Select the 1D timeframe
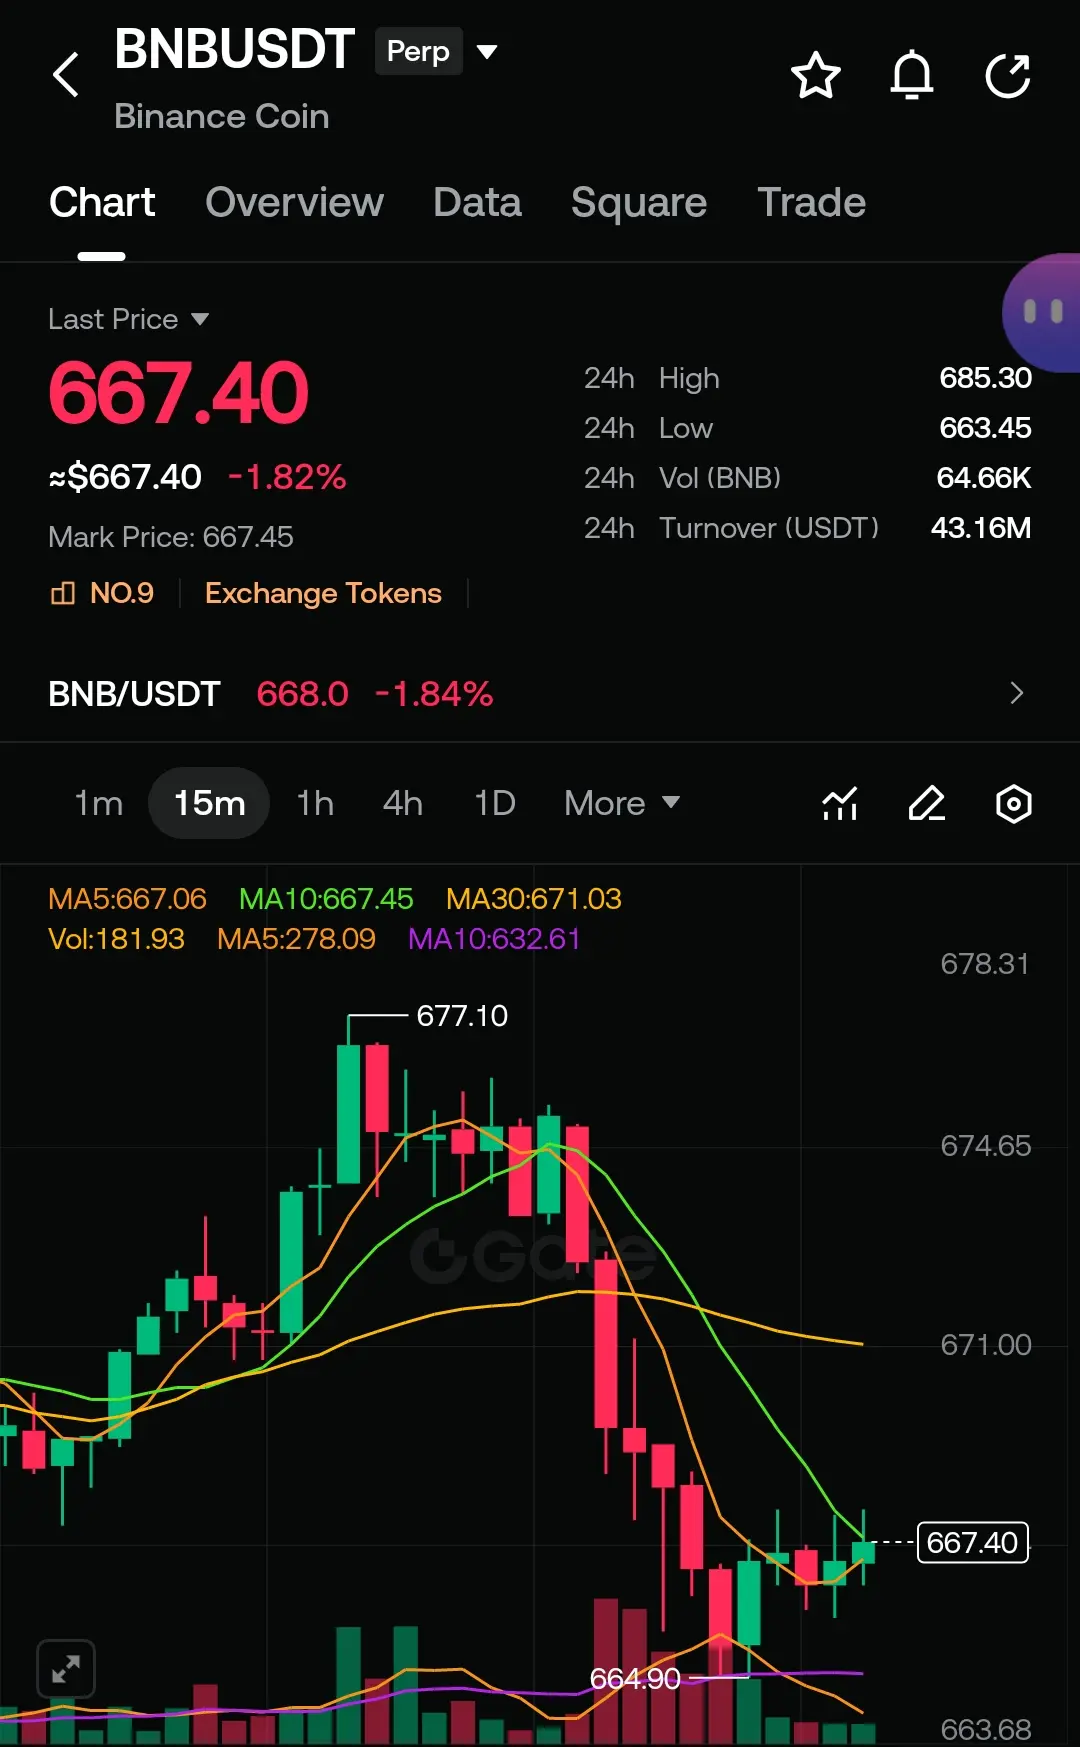The width and height of the screenshot is (1080, 1747). [x=495, y=803]
